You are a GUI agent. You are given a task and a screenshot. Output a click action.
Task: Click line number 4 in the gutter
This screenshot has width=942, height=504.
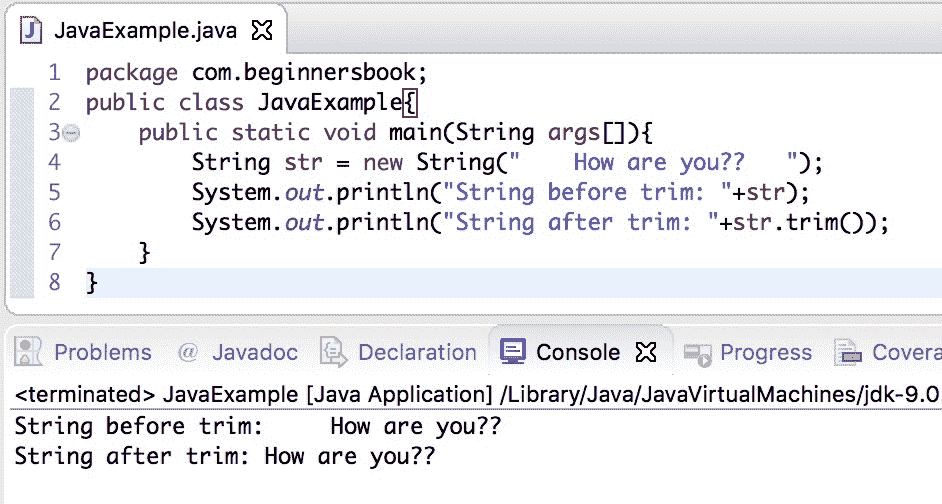coord(53,162)
